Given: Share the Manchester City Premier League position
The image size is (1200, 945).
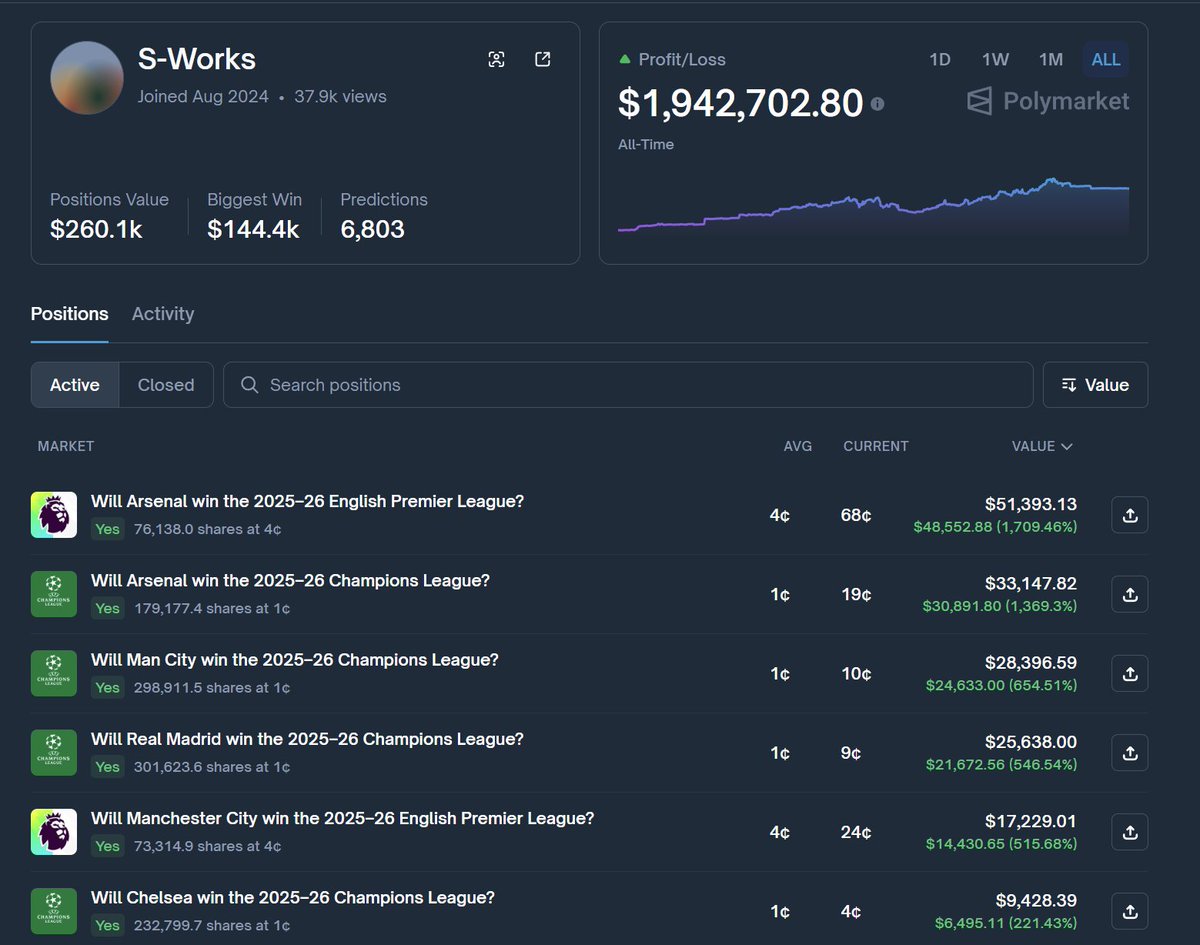Looking at the screenshot, I should 1130,831.
